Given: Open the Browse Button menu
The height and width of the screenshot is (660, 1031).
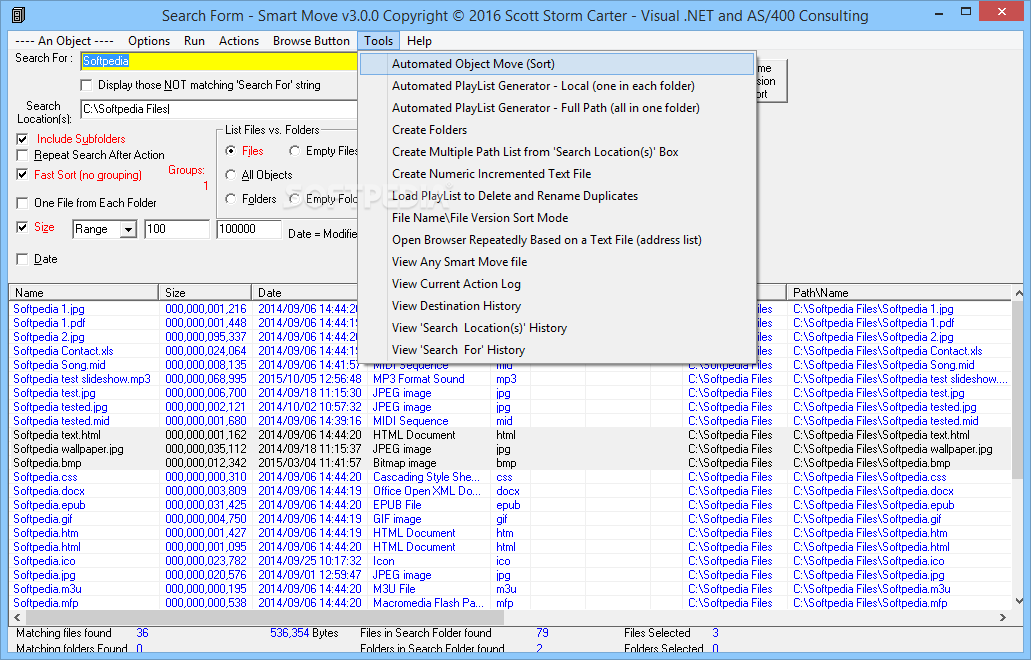Looking at the screenshot, I should [311, 41].
